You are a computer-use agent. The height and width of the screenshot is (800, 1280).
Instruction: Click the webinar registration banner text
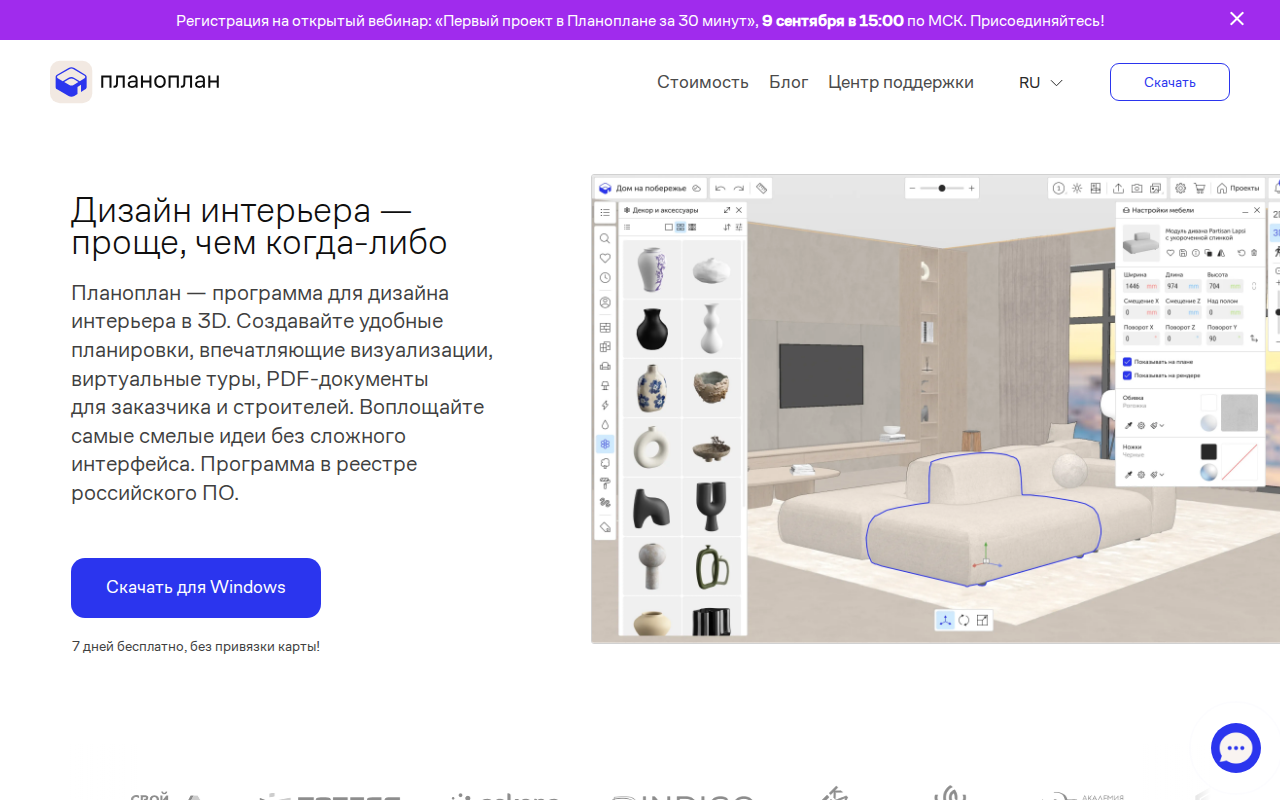click(x=640, y=20)
